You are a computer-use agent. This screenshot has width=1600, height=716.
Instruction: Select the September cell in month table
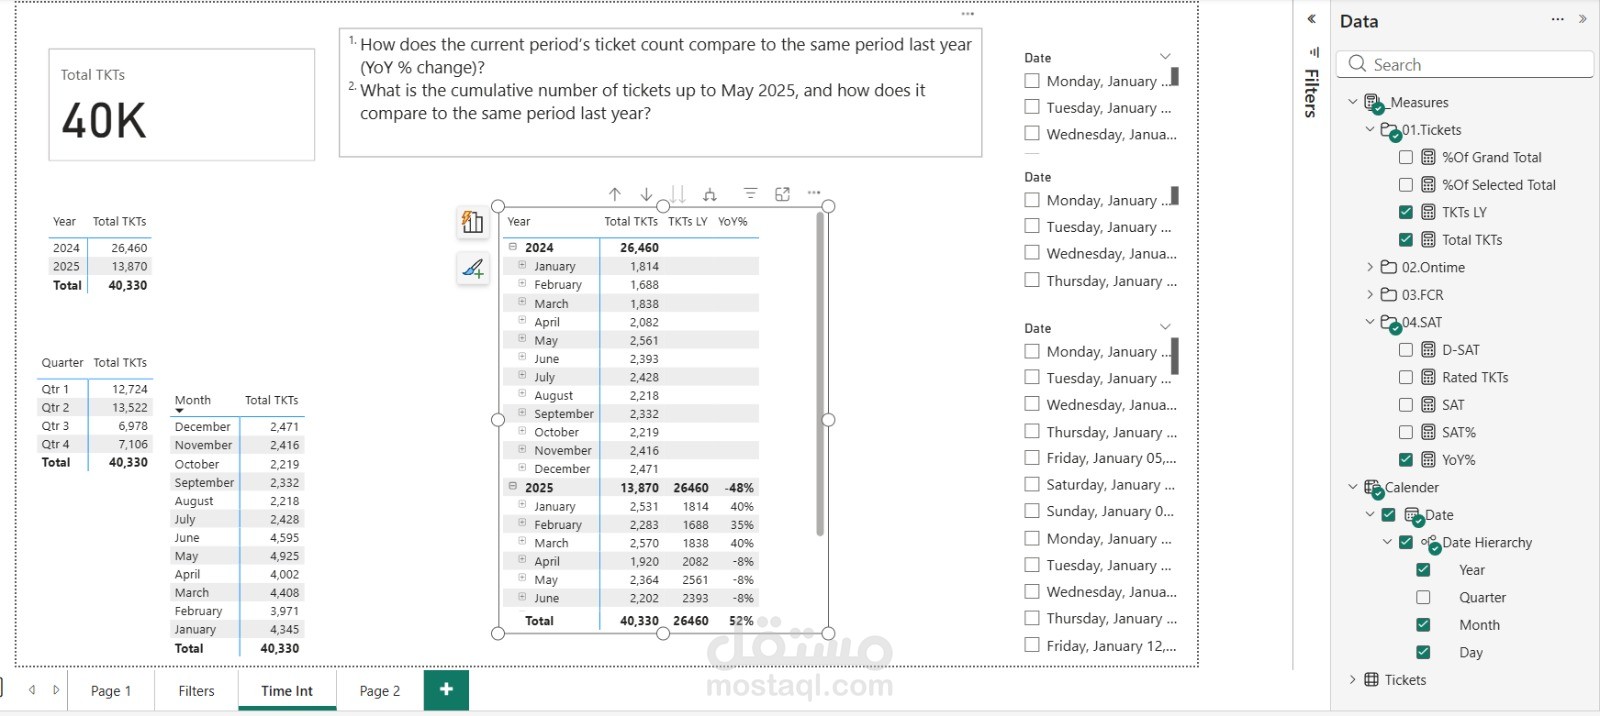(204, 483)
